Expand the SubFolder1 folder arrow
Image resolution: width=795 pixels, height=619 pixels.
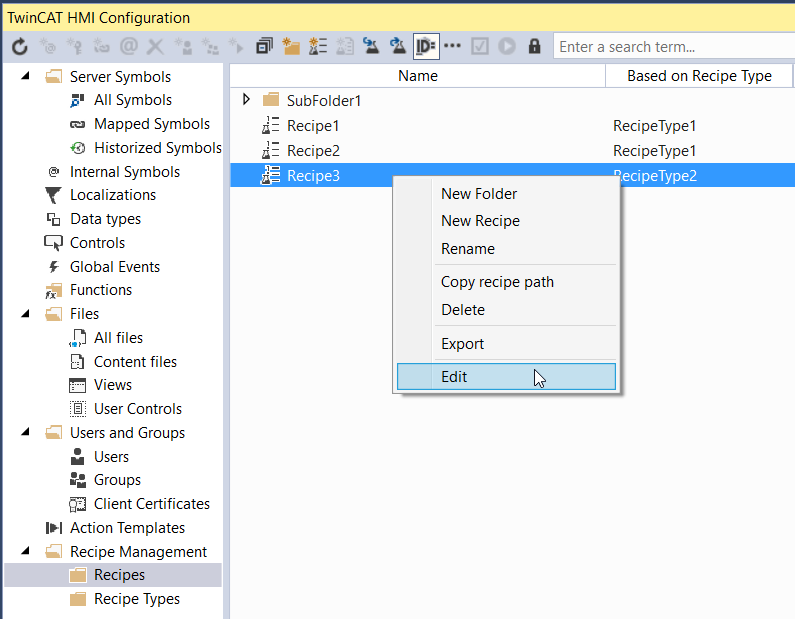(246, 99)
